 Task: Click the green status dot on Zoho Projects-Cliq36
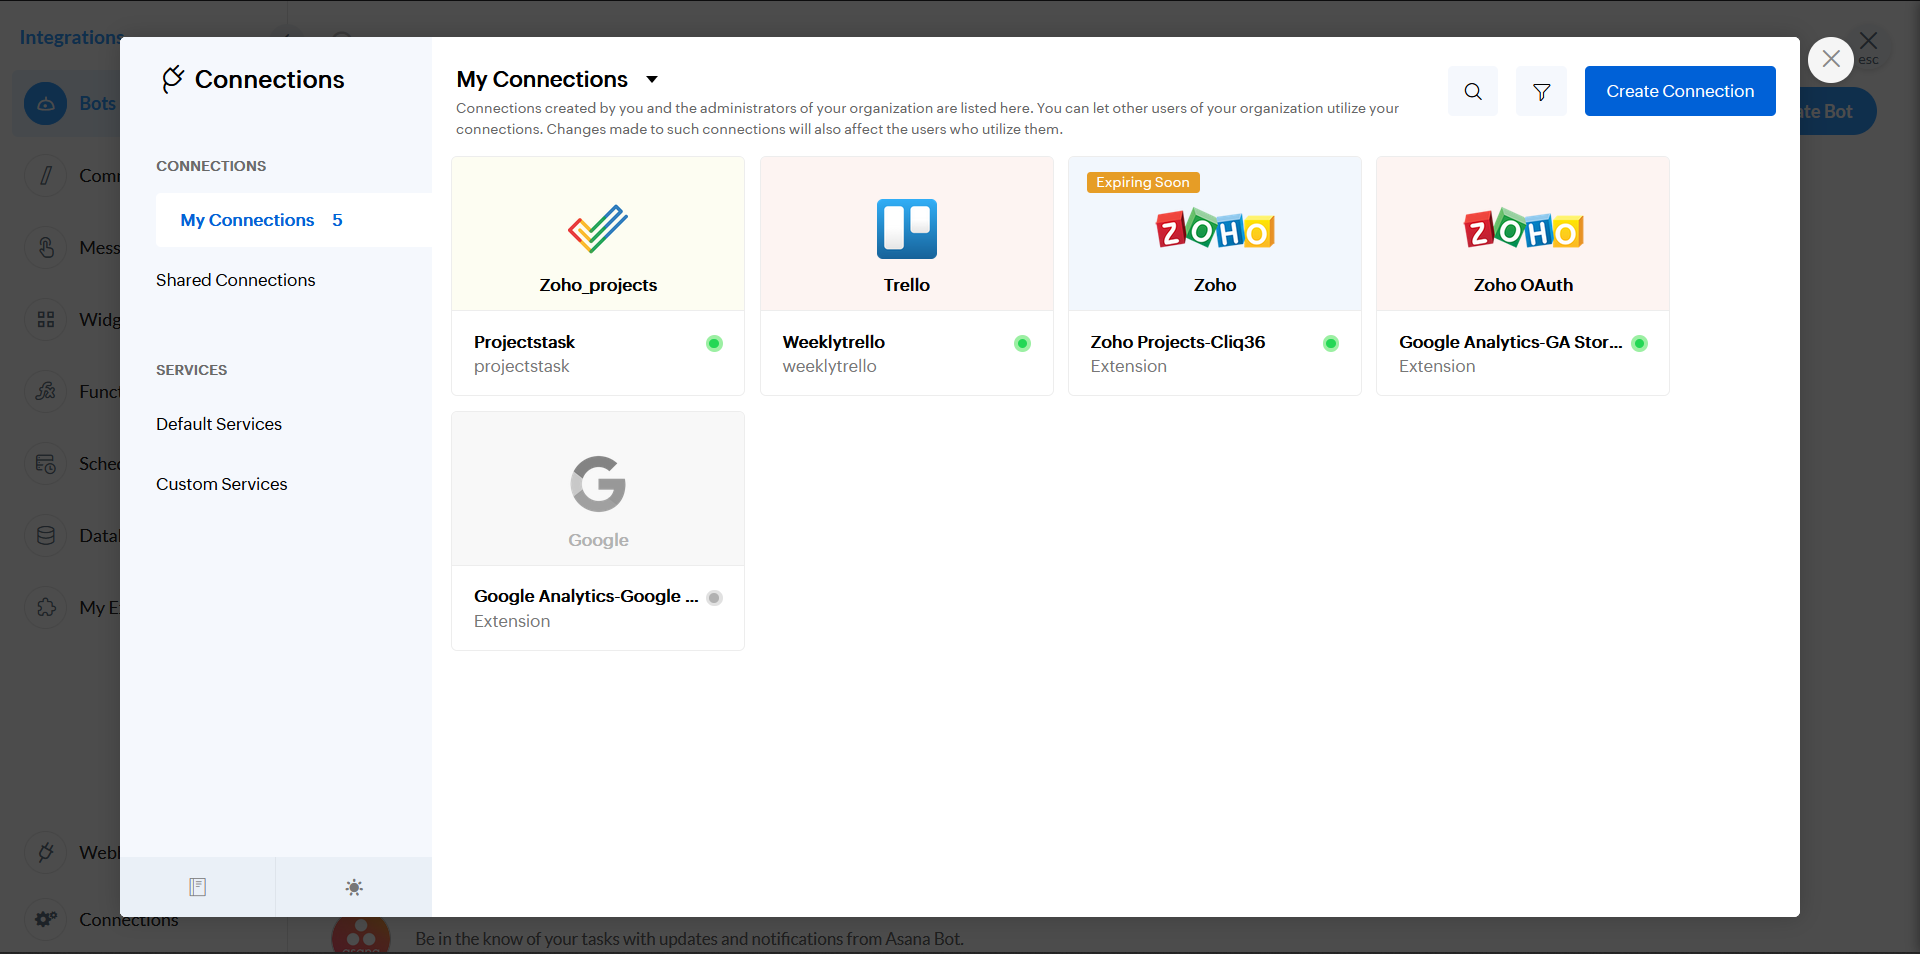pos(1331,343)
